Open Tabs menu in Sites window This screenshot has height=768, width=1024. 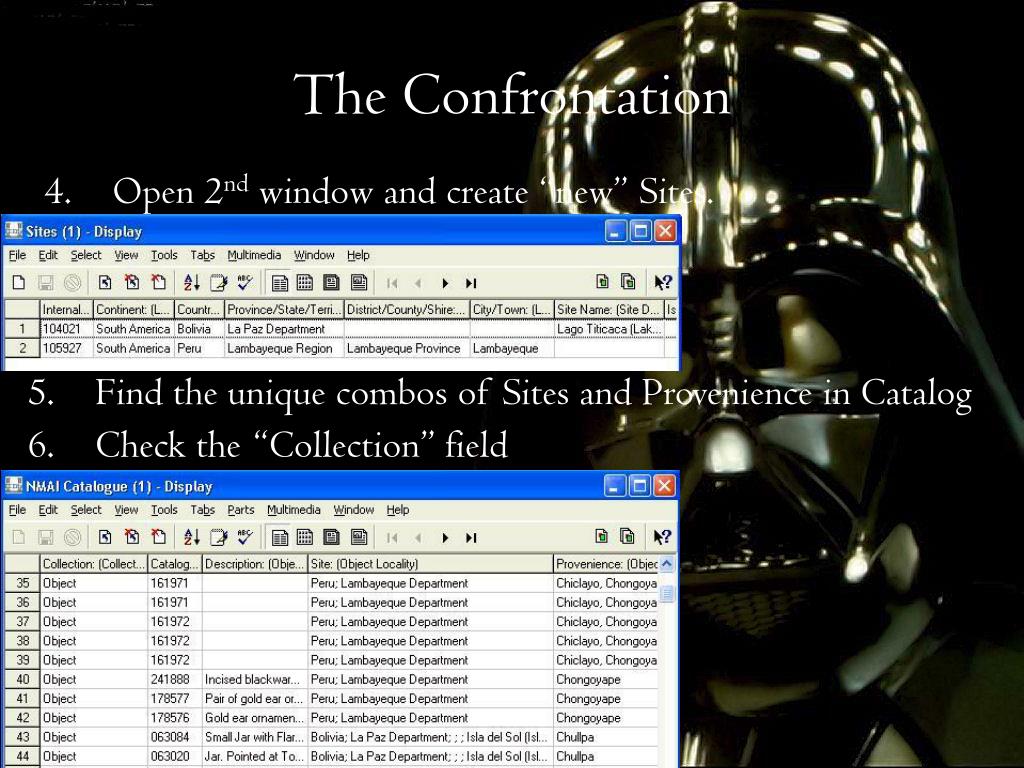coord(202,255)
